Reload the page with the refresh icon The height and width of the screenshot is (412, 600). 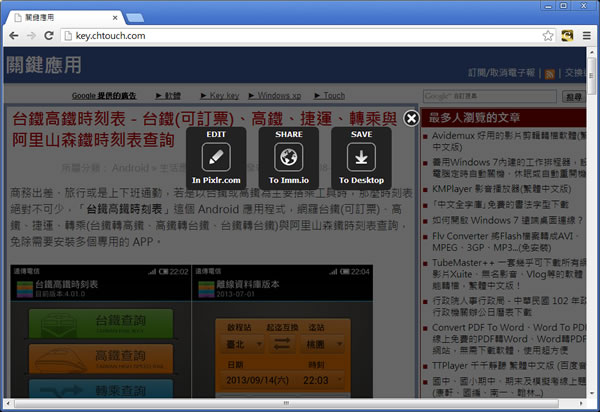coord(49,36)
